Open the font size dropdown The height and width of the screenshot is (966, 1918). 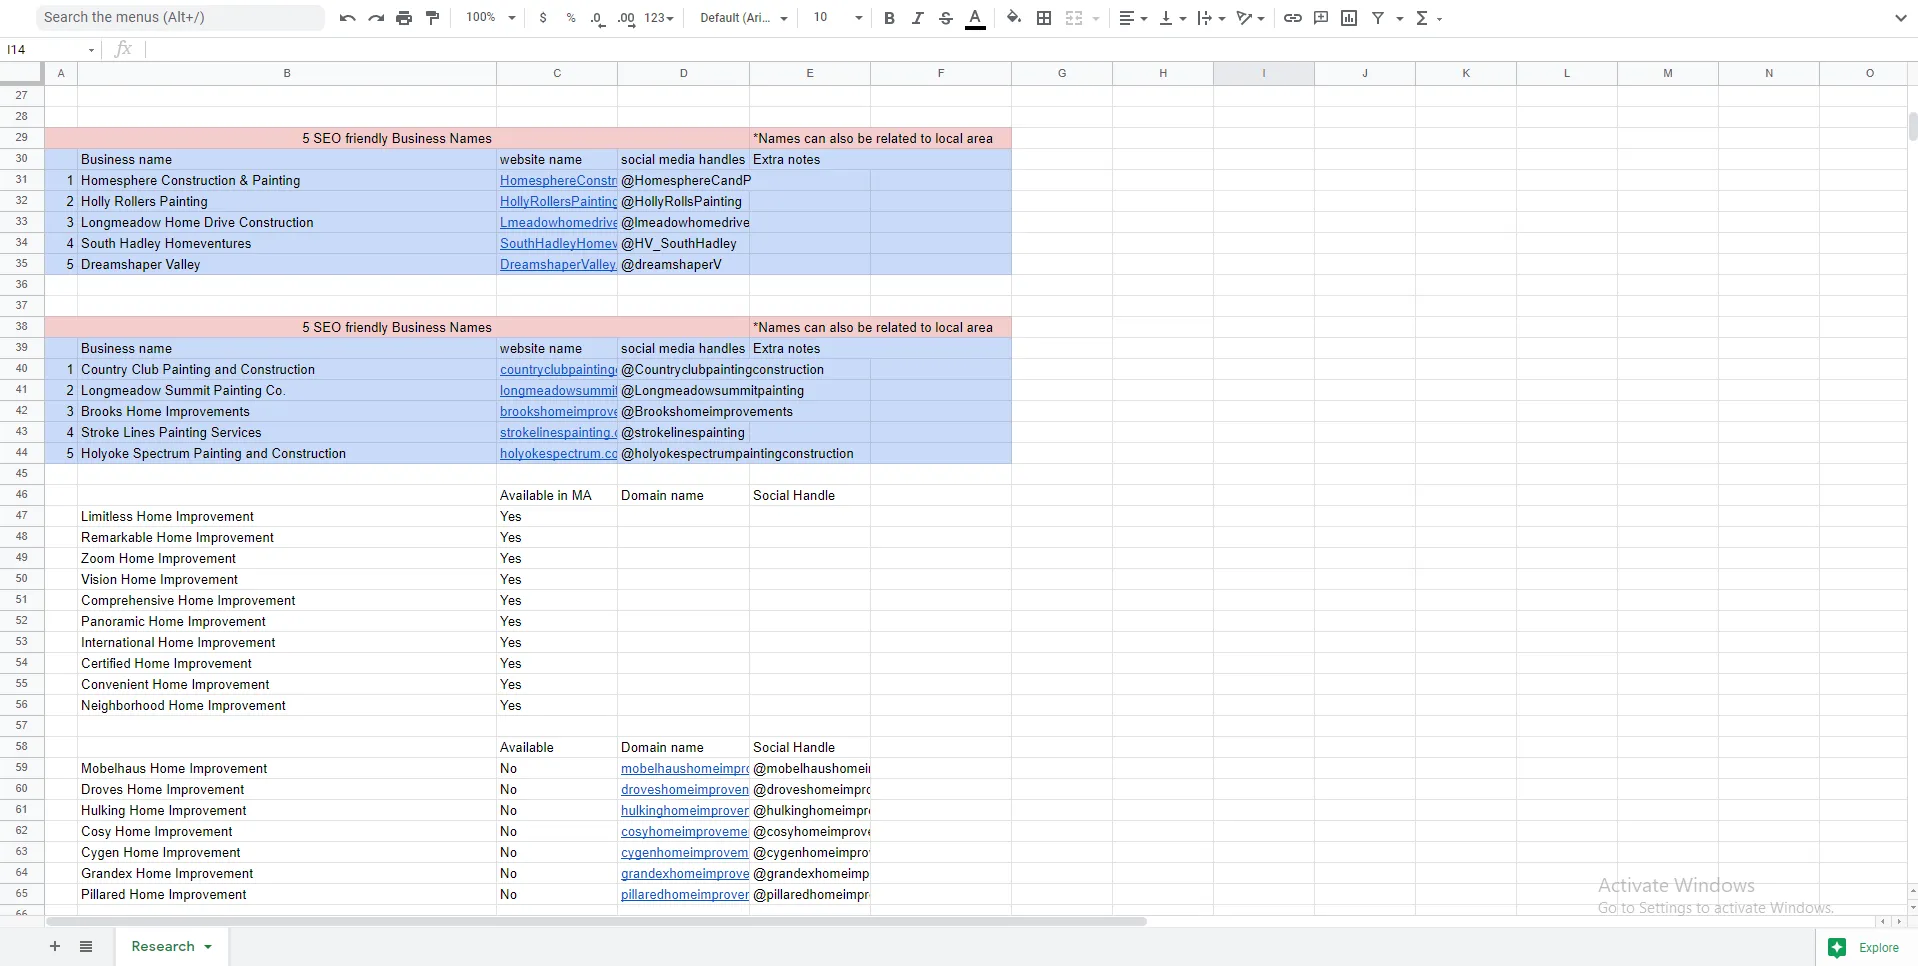(837, 18)
